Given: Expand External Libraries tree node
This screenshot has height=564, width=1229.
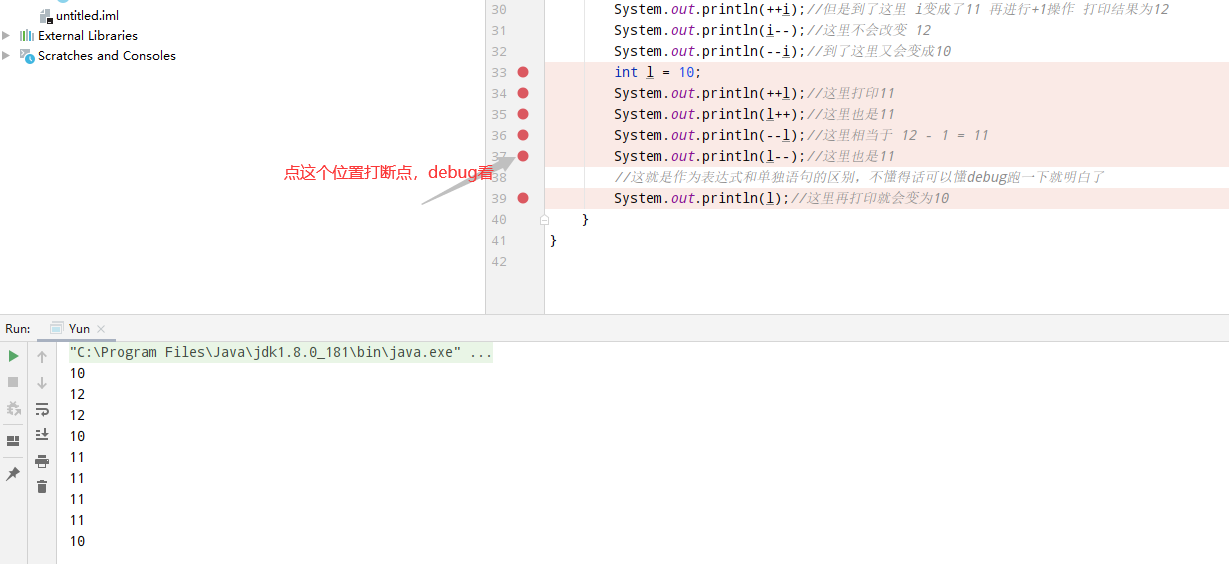Looking at the screenshot, I should (7, 35).
